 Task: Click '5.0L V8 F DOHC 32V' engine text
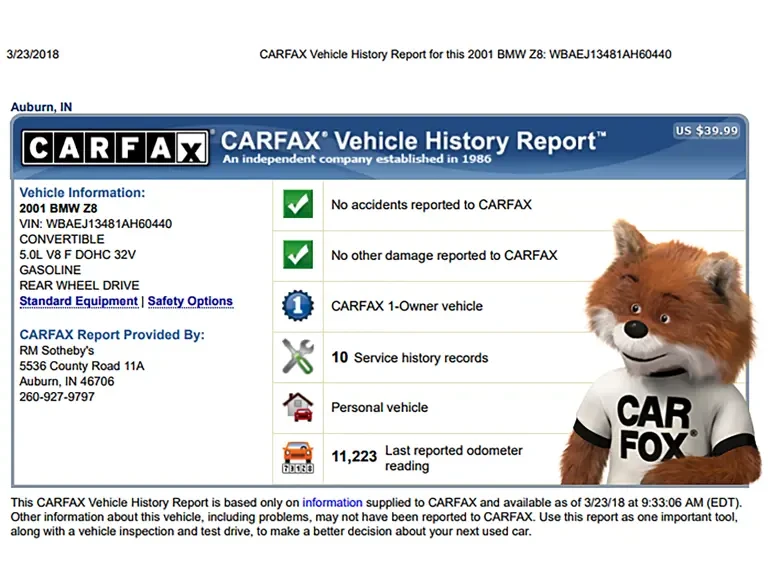pos(77,255)
